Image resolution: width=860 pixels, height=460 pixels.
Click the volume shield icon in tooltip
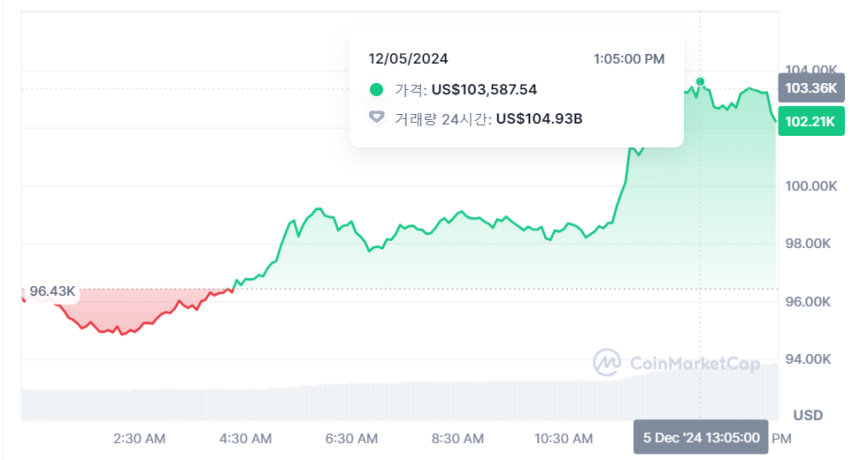376,119
